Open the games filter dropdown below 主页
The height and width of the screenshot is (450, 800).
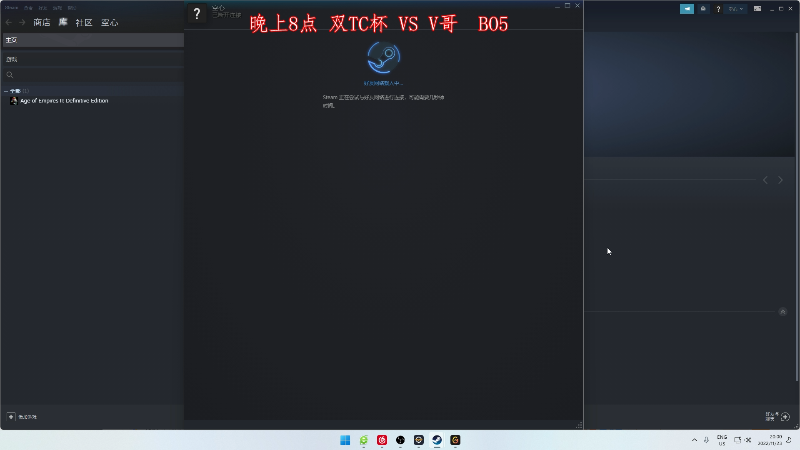point(92,59)
